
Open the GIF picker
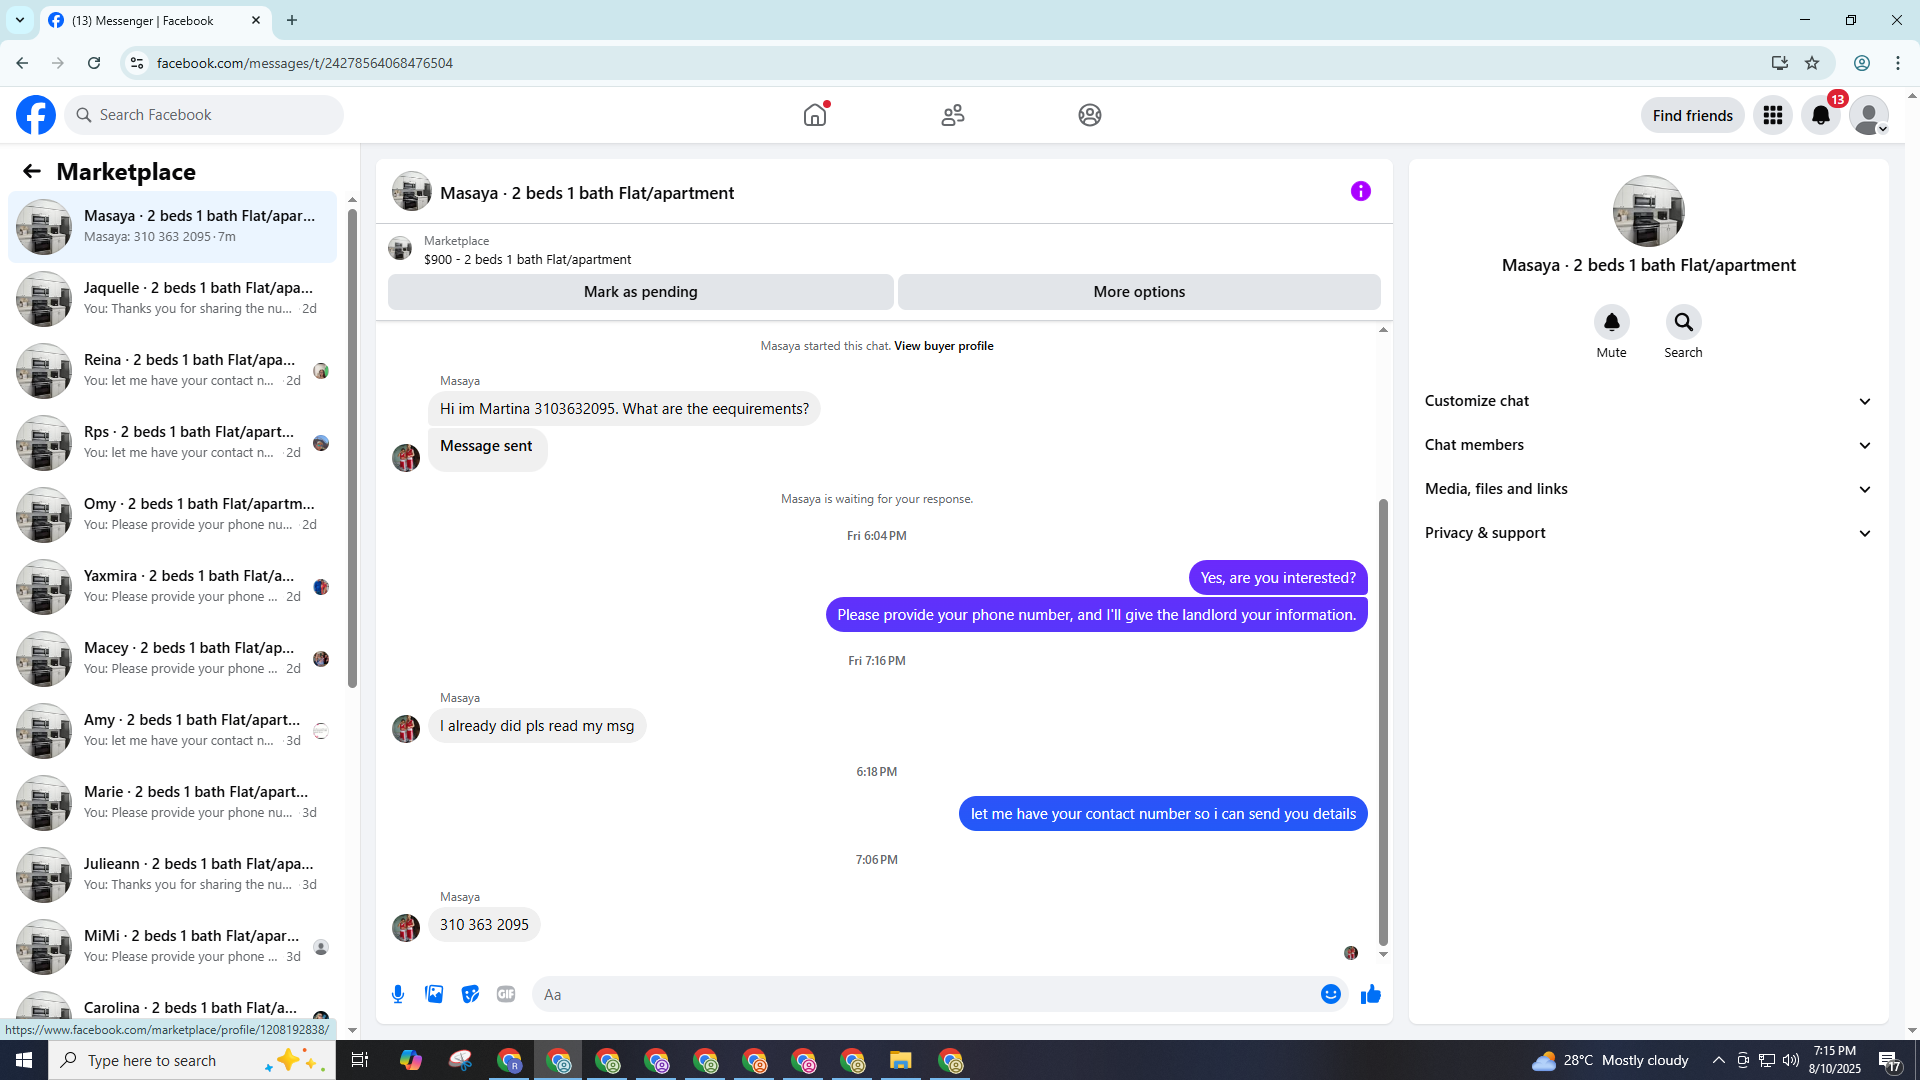click(x=506, y=994)
